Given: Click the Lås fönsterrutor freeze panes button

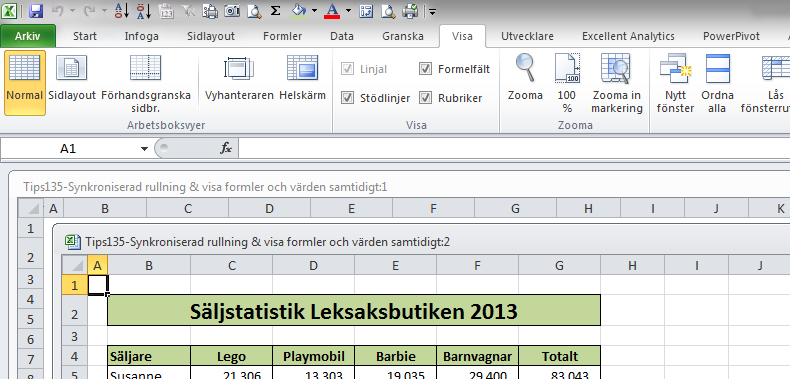Looking at the screenshot, I should coord(766,83).
